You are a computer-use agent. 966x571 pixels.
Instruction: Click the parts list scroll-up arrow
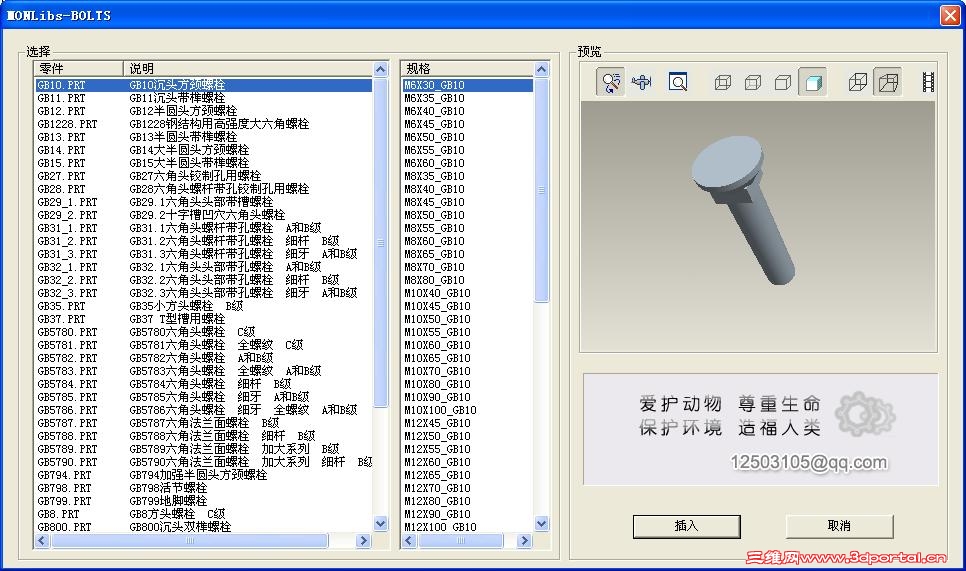pos(380,69)
